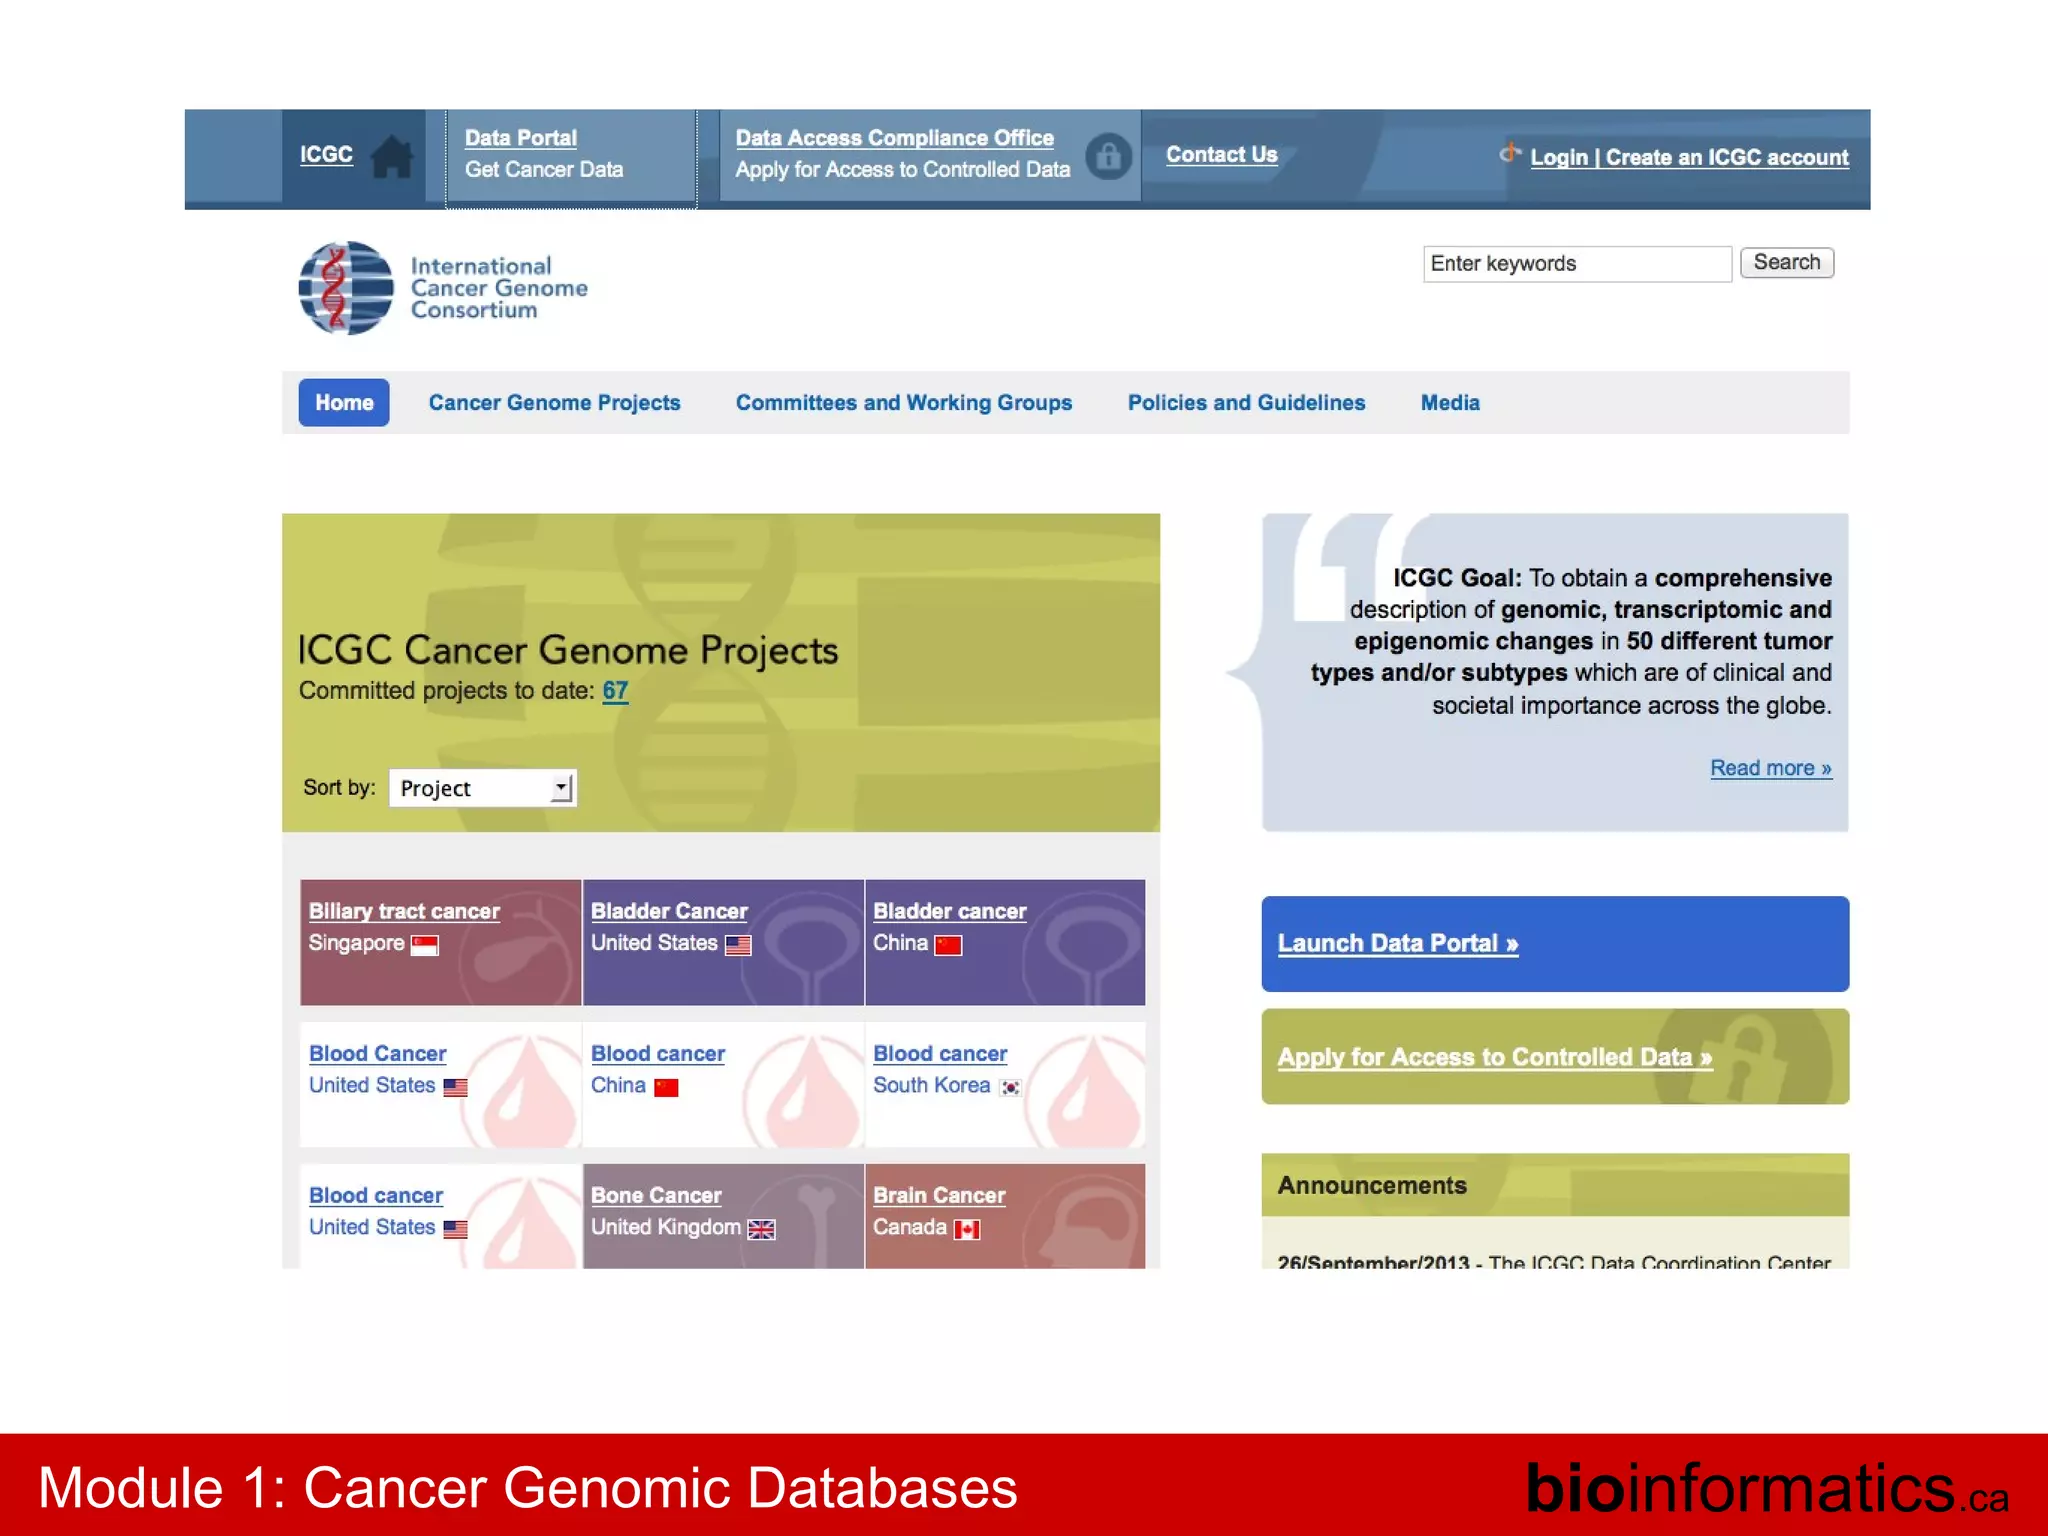This screenshot has height=1536, width=2048.
Task: Open Committees and Working Groups menu
Action: click(x=904, y=403)
